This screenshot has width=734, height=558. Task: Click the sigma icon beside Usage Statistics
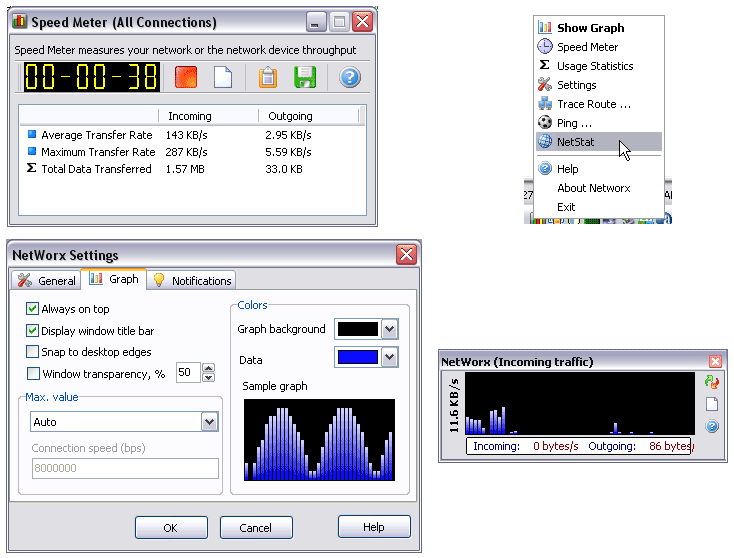(x=544, y=65)
